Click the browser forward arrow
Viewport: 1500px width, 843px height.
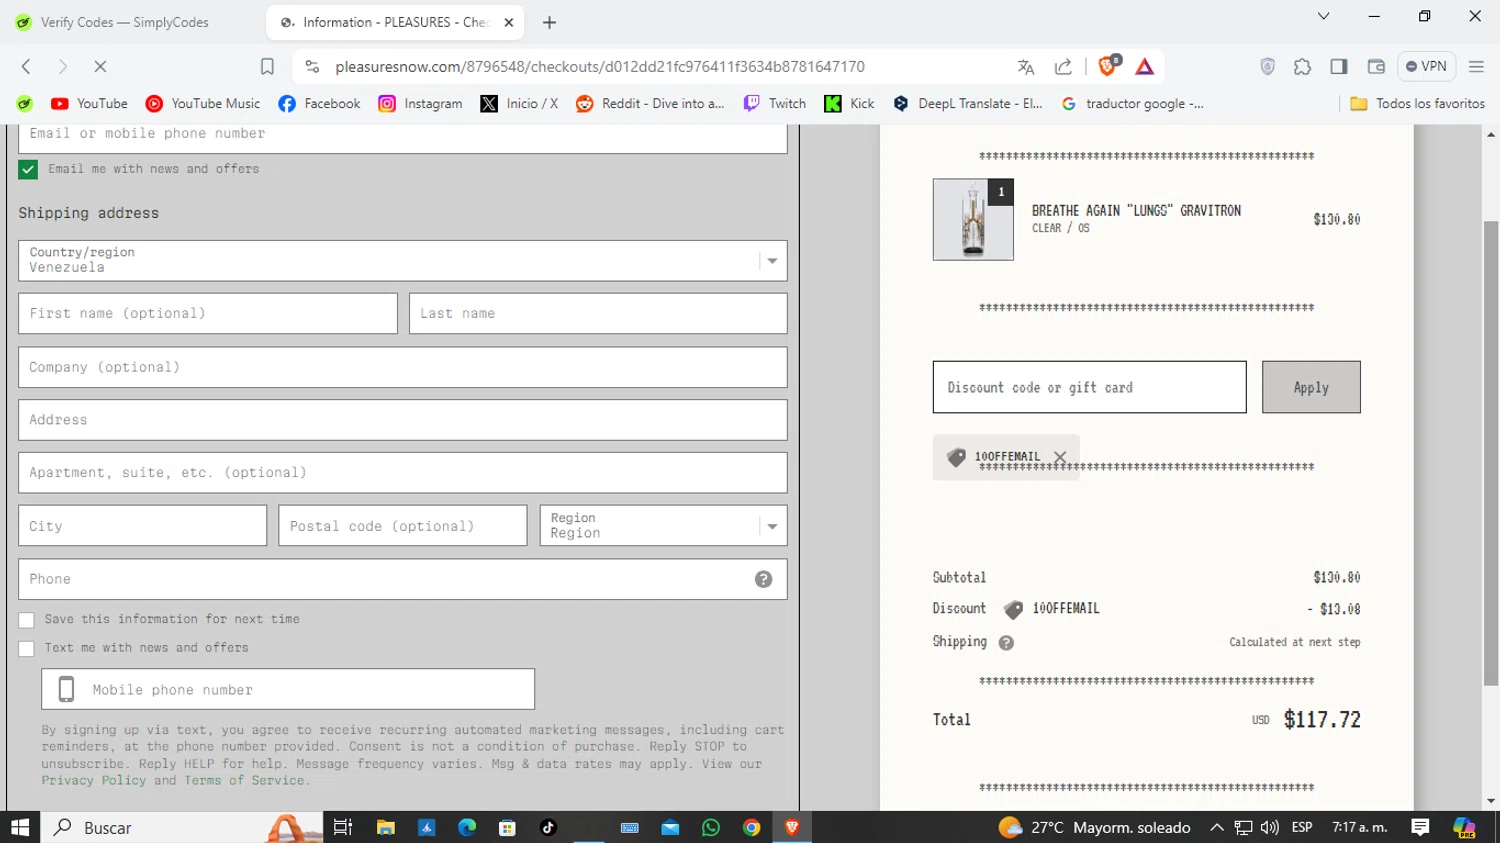coord(63,67)
